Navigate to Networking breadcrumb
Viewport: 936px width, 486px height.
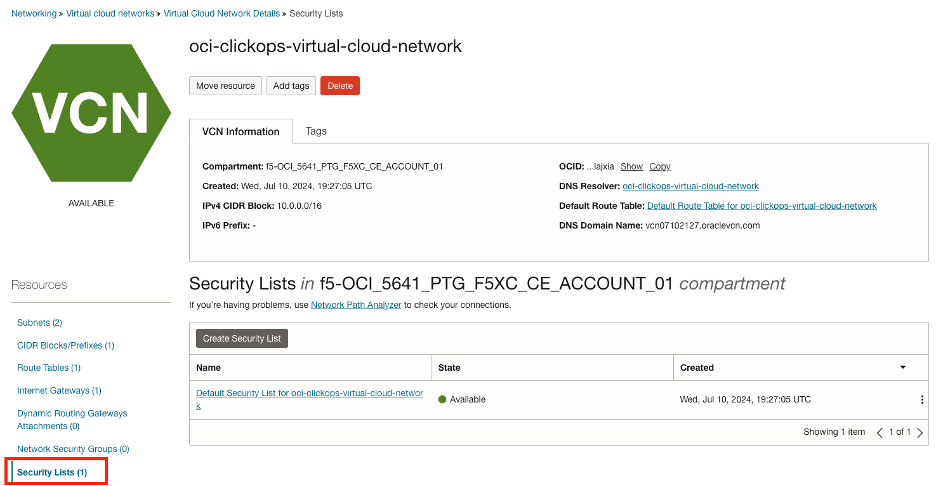tap(34, 13)
